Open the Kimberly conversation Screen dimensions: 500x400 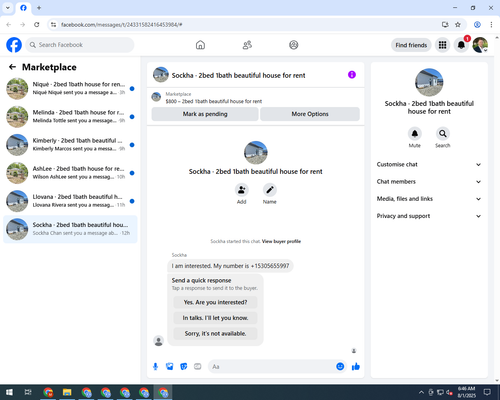[x=70, y=145]
